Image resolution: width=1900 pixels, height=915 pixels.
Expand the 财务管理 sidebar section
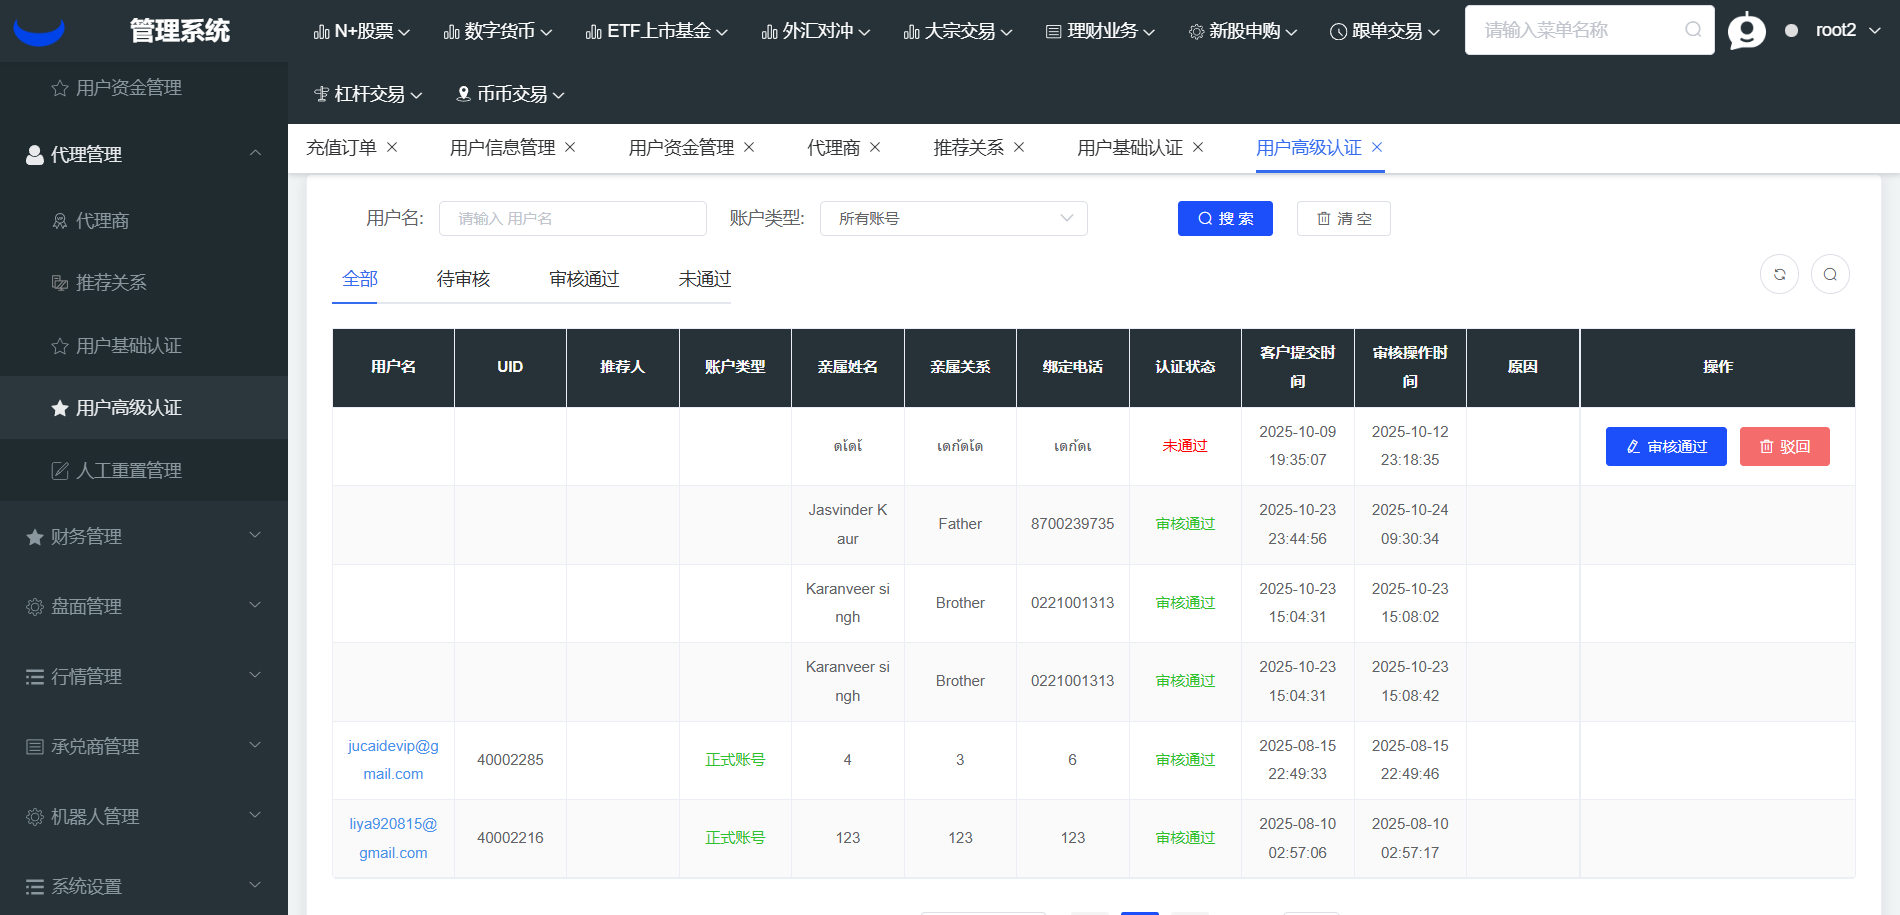pyautogui.click(x=143, y=537)
